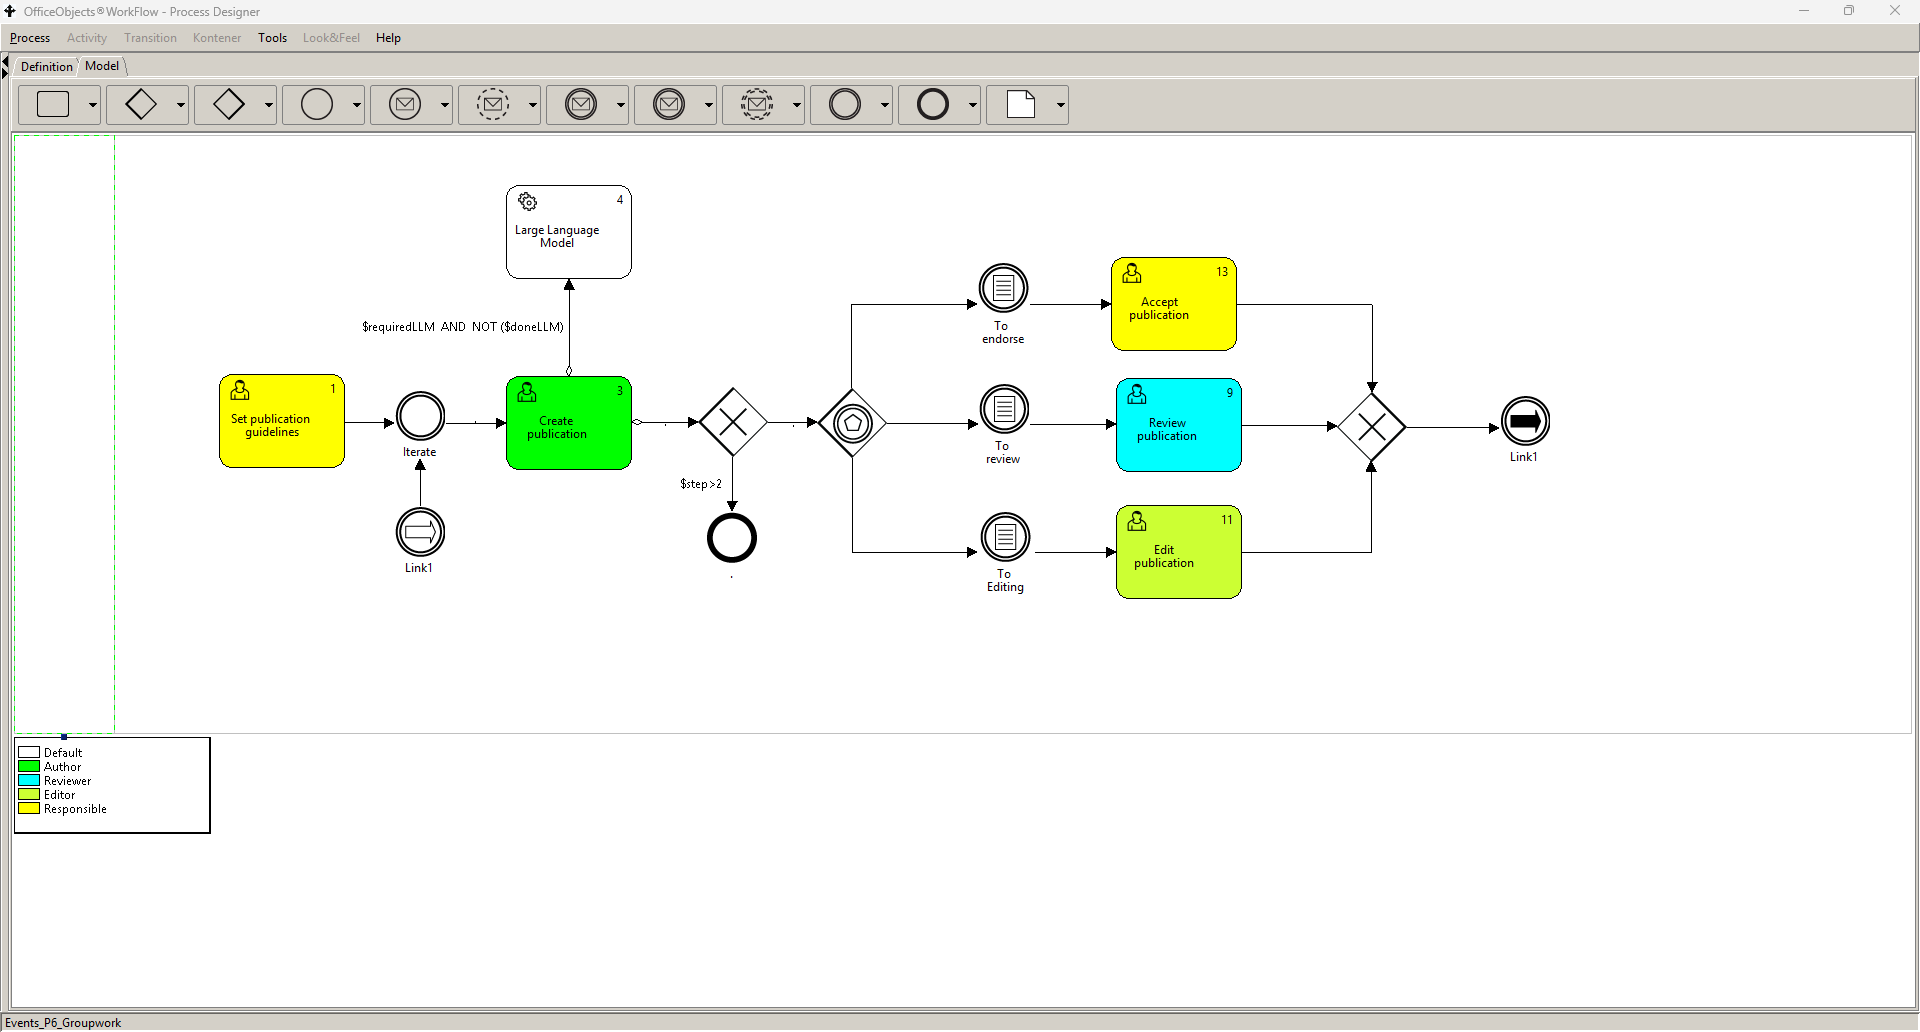This screenshot has width=1920, height=1032.
Task: Open the dropdown next to rectangle task tool
Action: click(93, 104)
